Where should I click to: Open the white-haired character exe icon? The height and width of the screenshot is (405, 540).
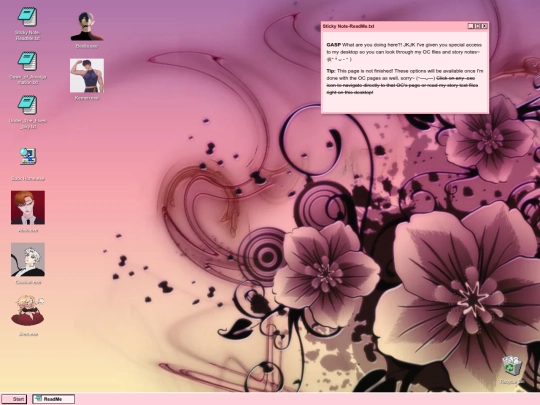click(x=28, y=259)
